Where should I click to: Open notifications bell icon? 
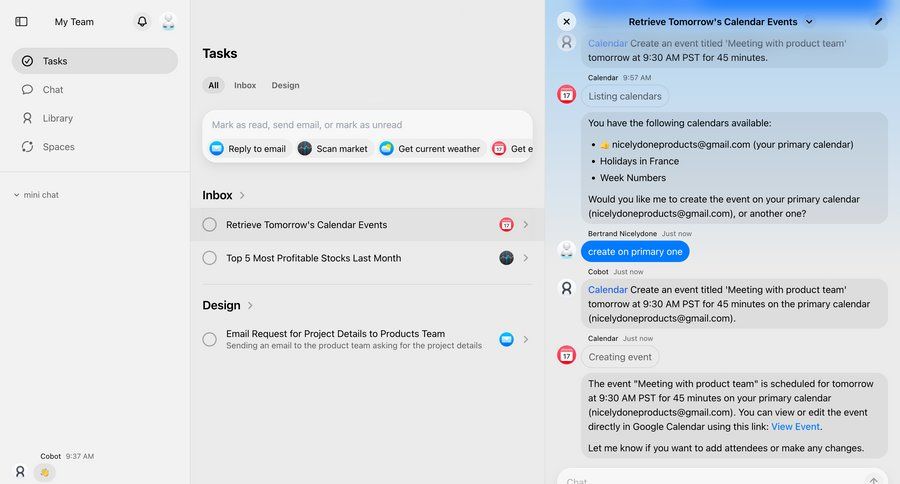coord(142,21)
